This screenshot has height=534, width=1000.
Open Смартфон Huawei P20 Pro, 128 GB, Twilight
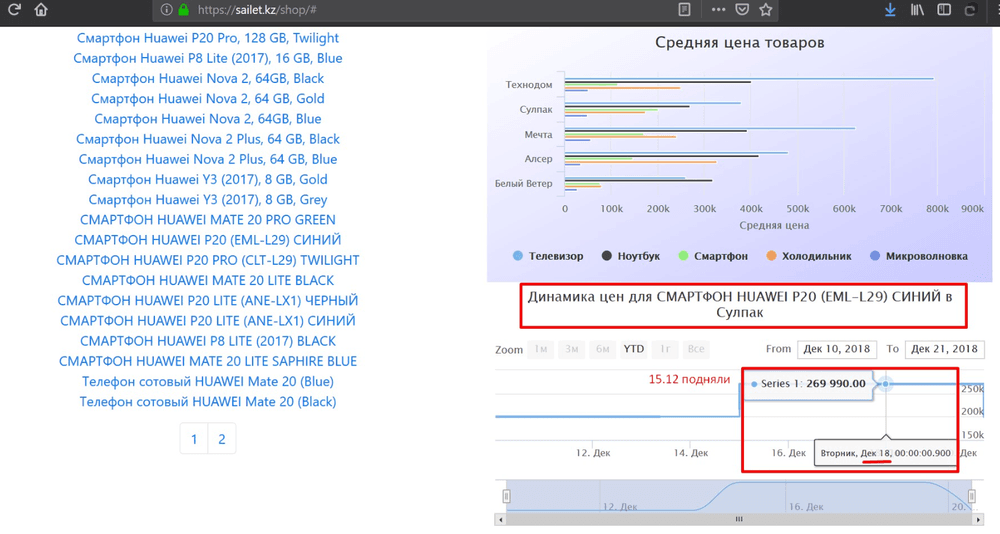pyautogui.click(x=208, y=38)
